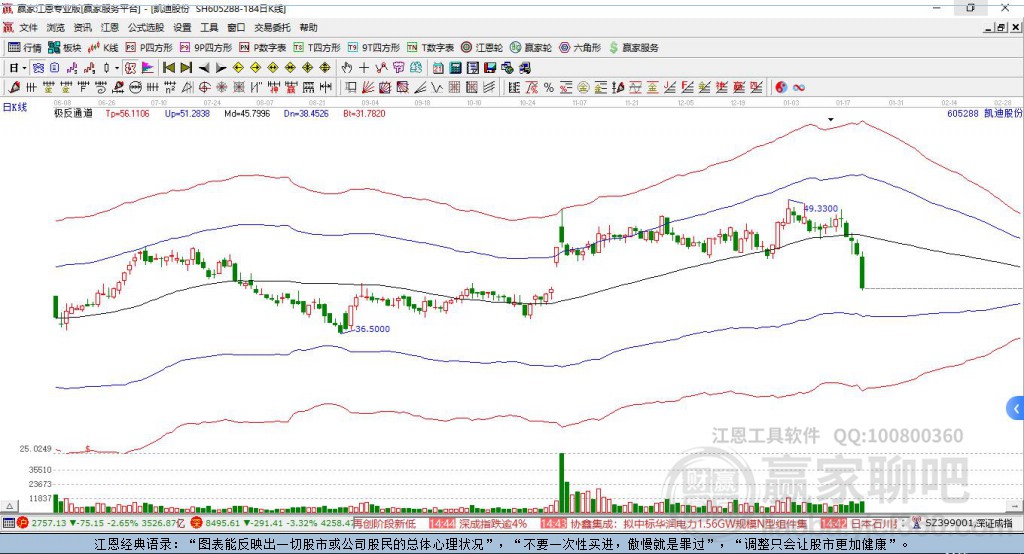The height and width of the screenshot is (554, 1024).
Task: Click the Up=51.2838 indicator value
Action: [x=187, y=114]
